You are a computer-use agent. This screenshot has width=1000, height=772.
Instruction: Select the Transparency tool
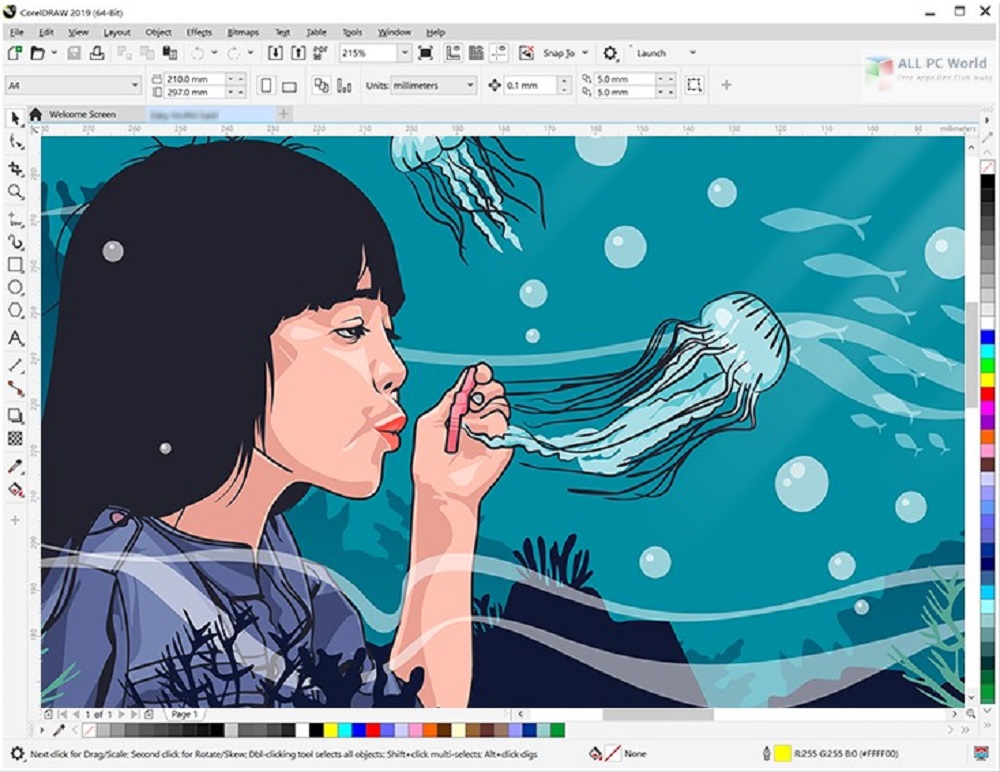pos(15,438)
